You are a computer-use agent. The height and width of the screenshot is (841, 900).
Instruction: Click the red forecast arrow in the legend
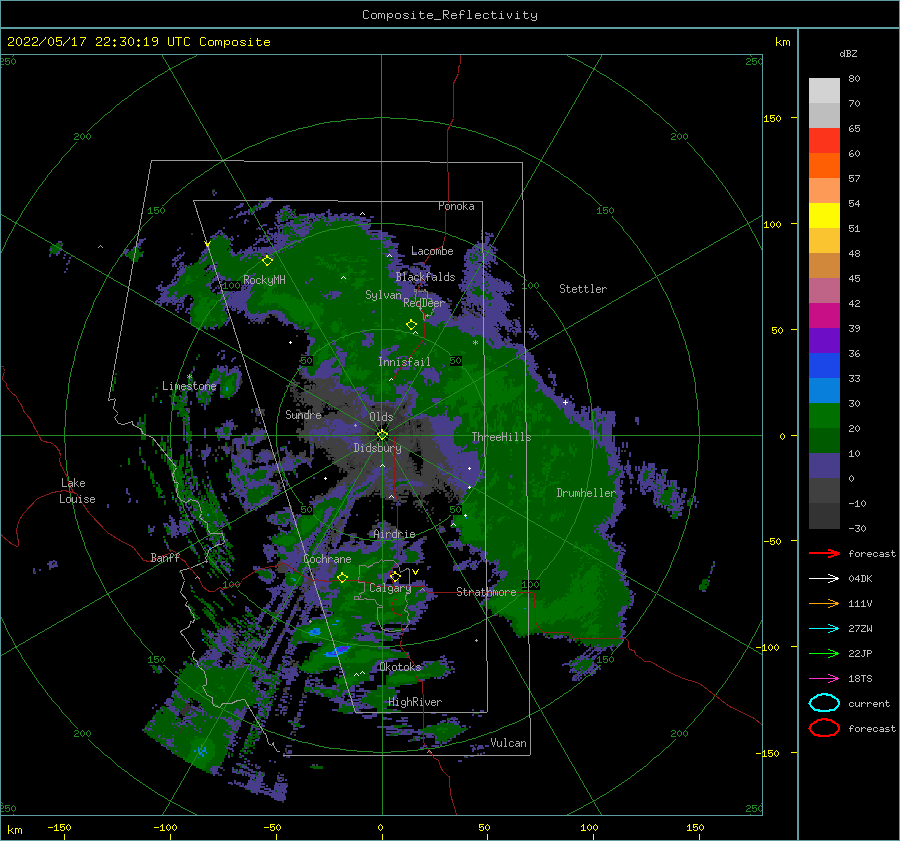pyautogui.click(x=824, y=553)
